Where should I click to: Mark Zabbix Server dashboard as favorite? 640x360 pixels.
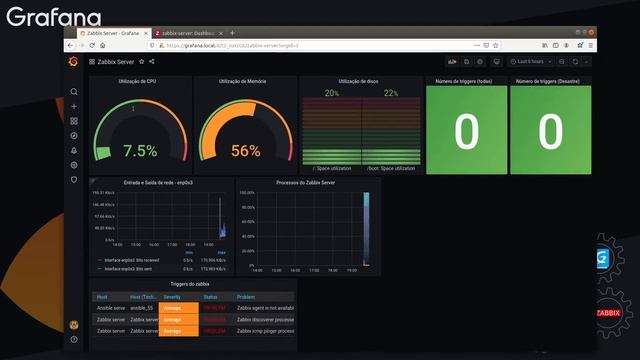point(142,62)
